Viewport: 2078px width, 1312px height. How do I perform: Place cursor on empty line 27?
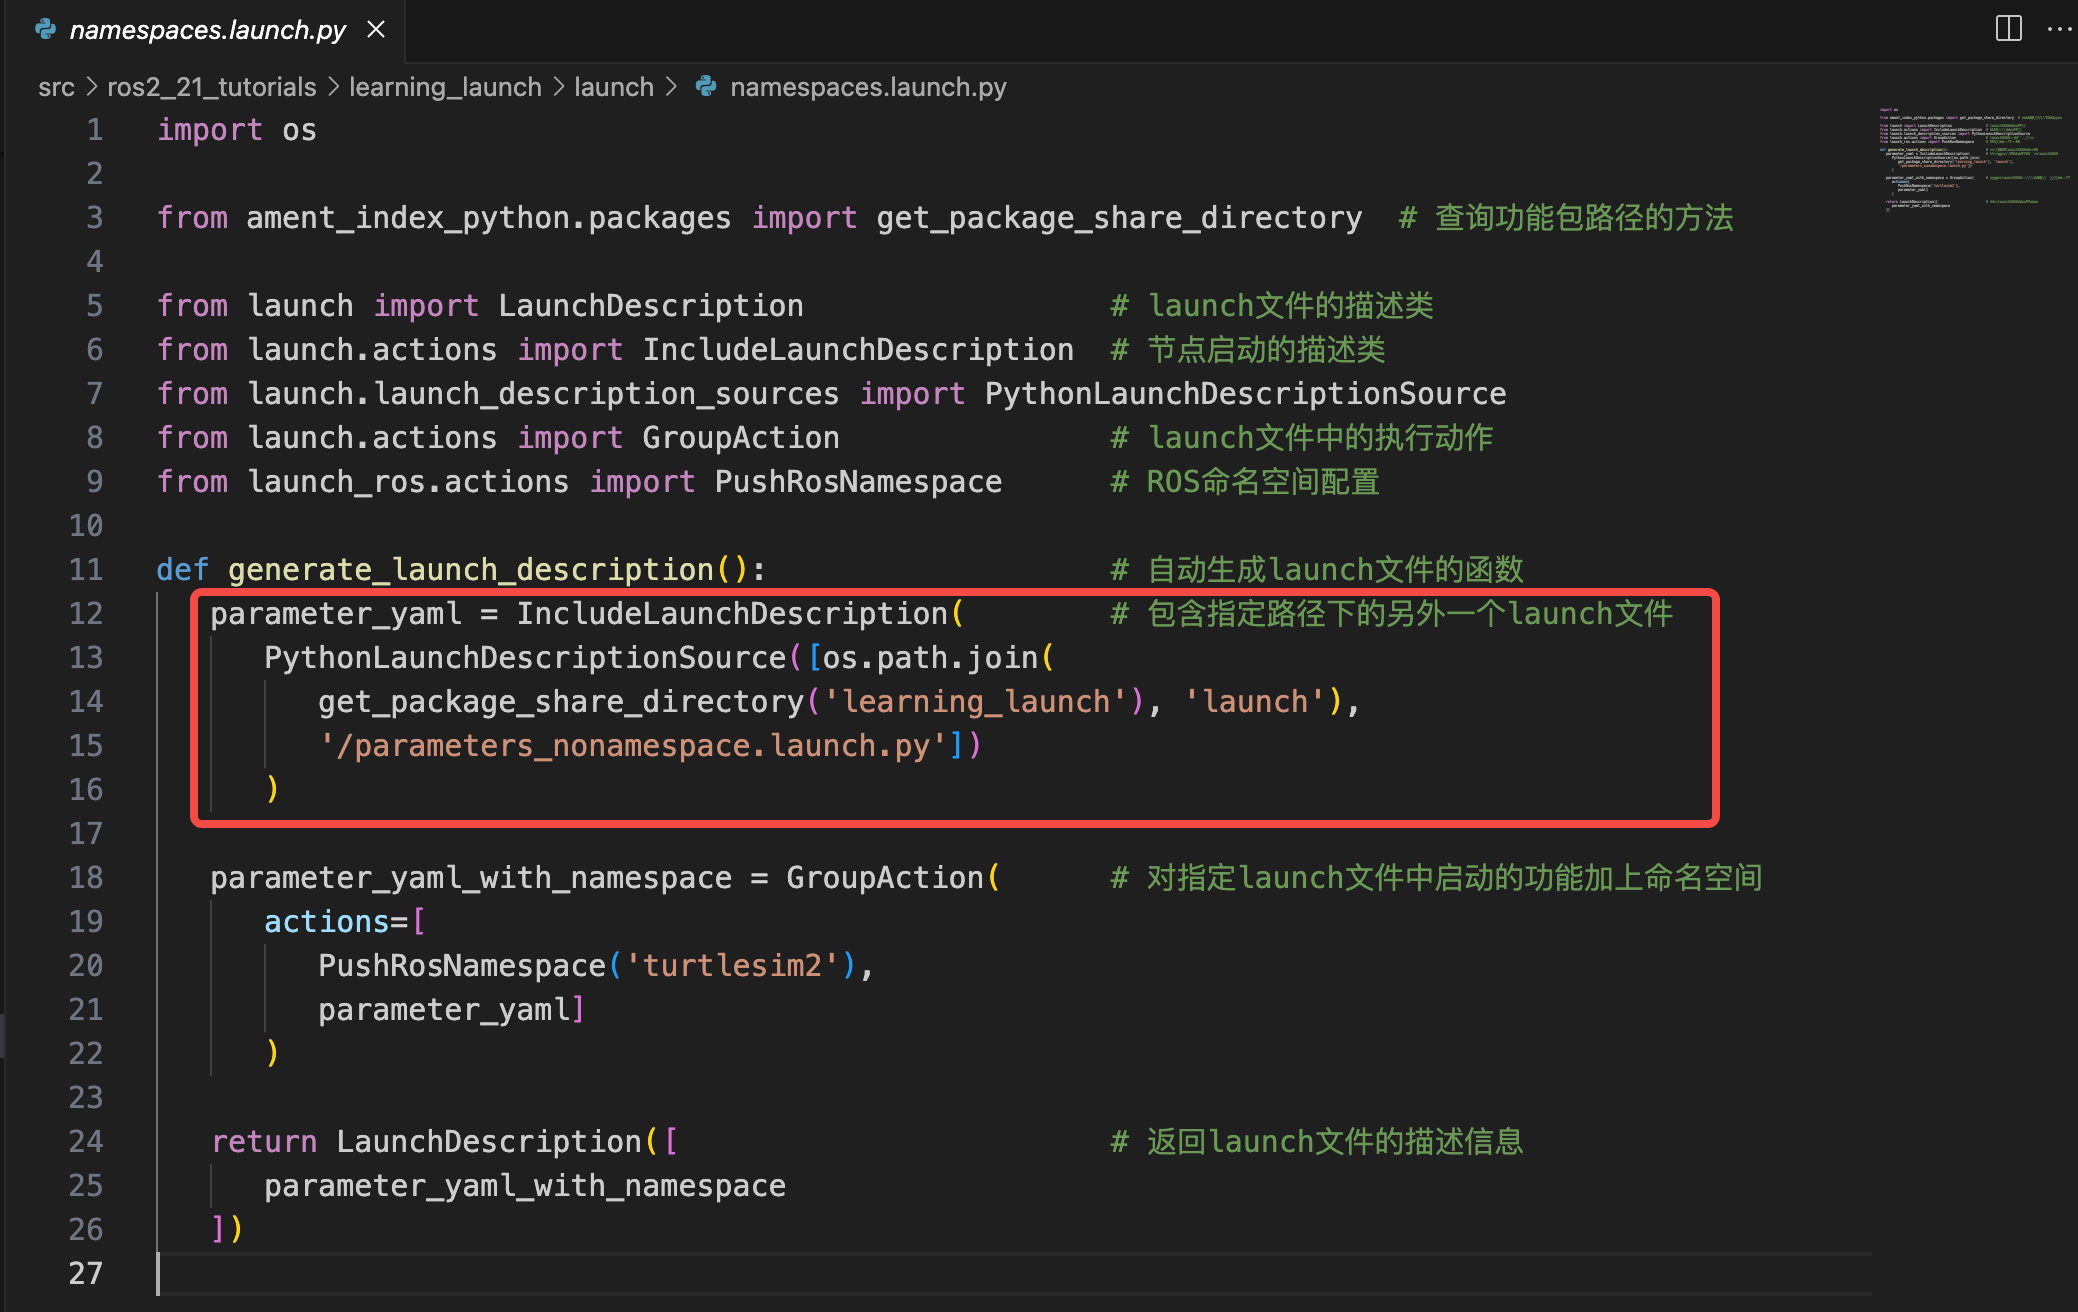[x=600, y=1273]
